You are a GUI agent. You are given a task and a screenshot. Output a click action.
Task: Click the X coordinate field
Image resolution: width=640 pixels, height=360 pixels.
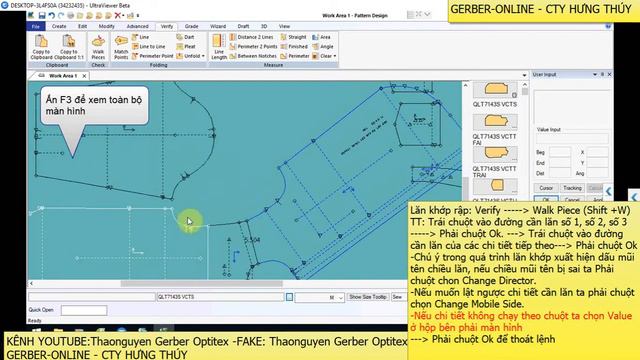point(598,152)
